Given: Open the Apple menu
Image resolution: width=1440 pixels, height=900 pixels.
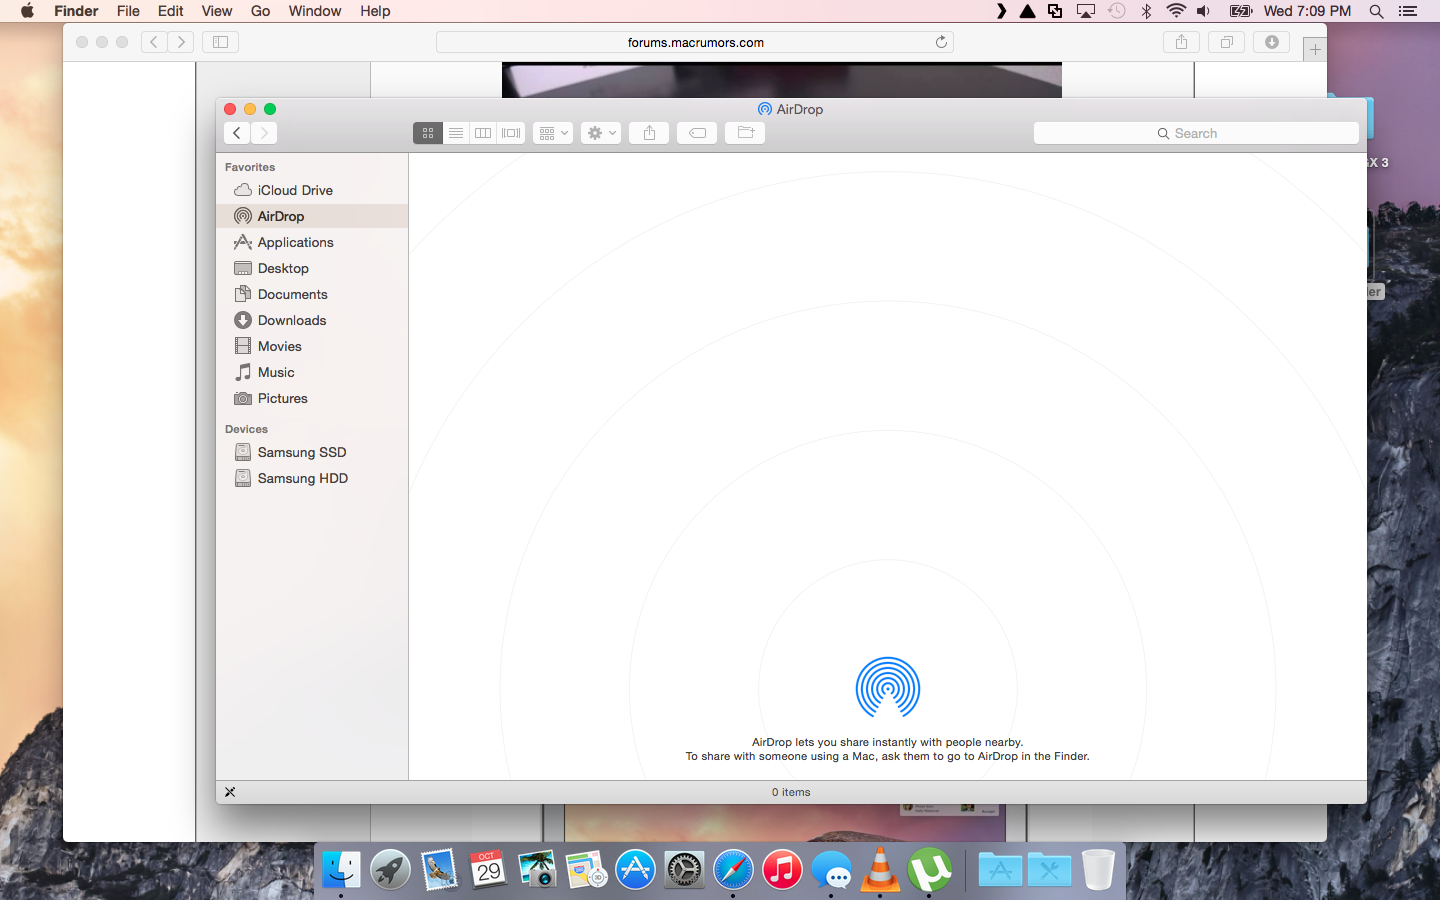Looking at the screenshot, I should tap(27, 11).
